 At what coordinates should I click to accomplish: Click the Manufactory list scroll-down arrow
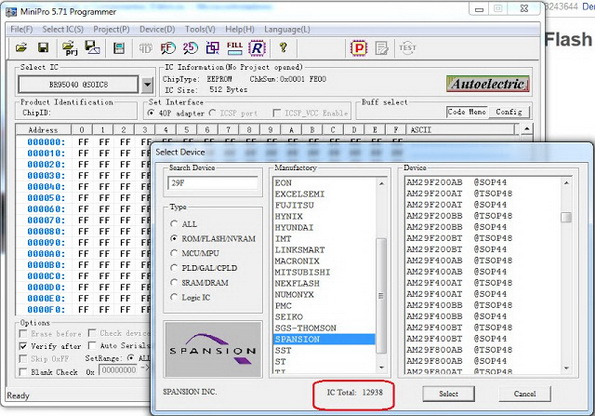(381, 367)
